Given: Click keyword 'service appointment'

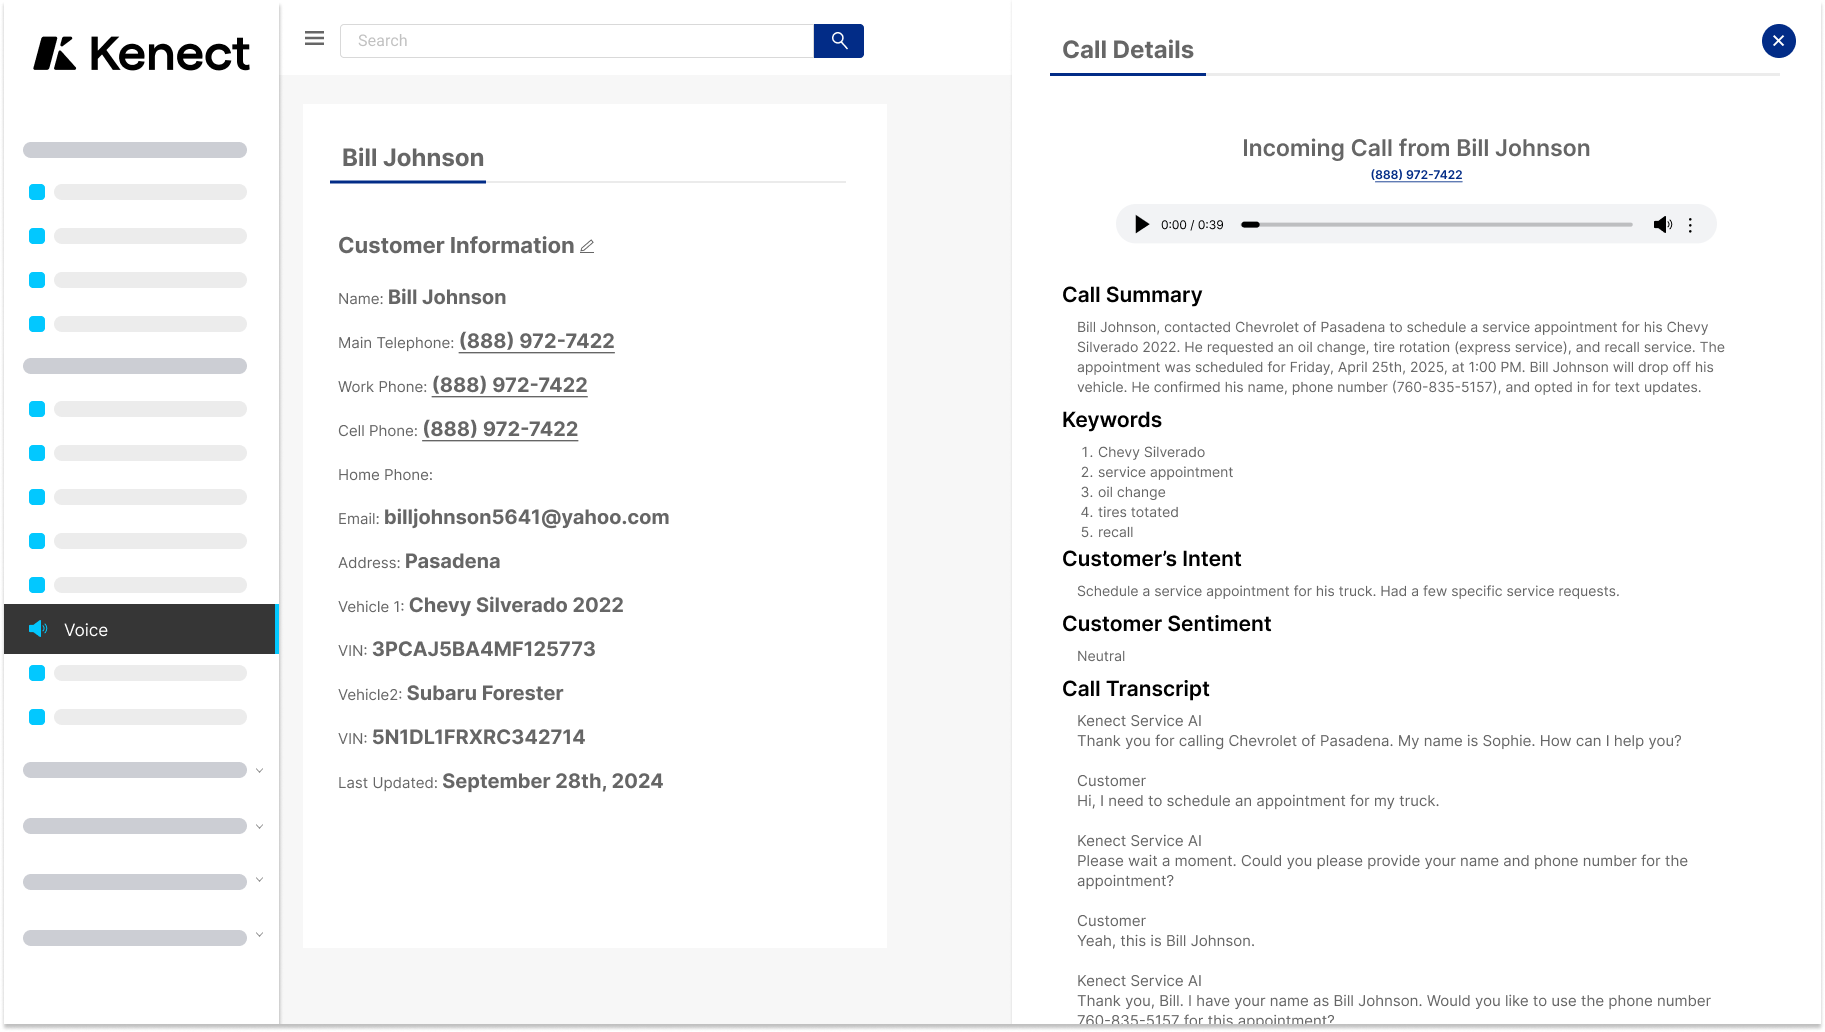Looking at the screenshot, I should point(1165,472).
